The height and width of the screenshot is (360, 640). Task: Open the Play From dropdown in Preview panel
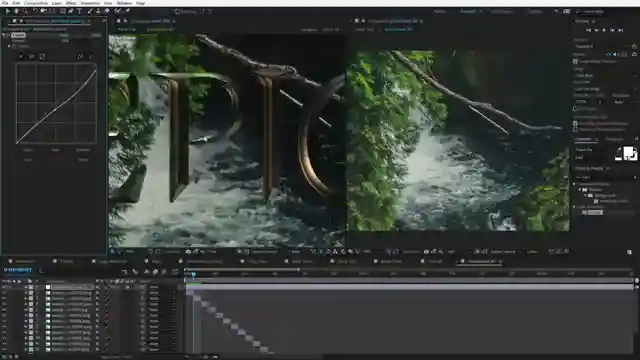tap(604, 89)
